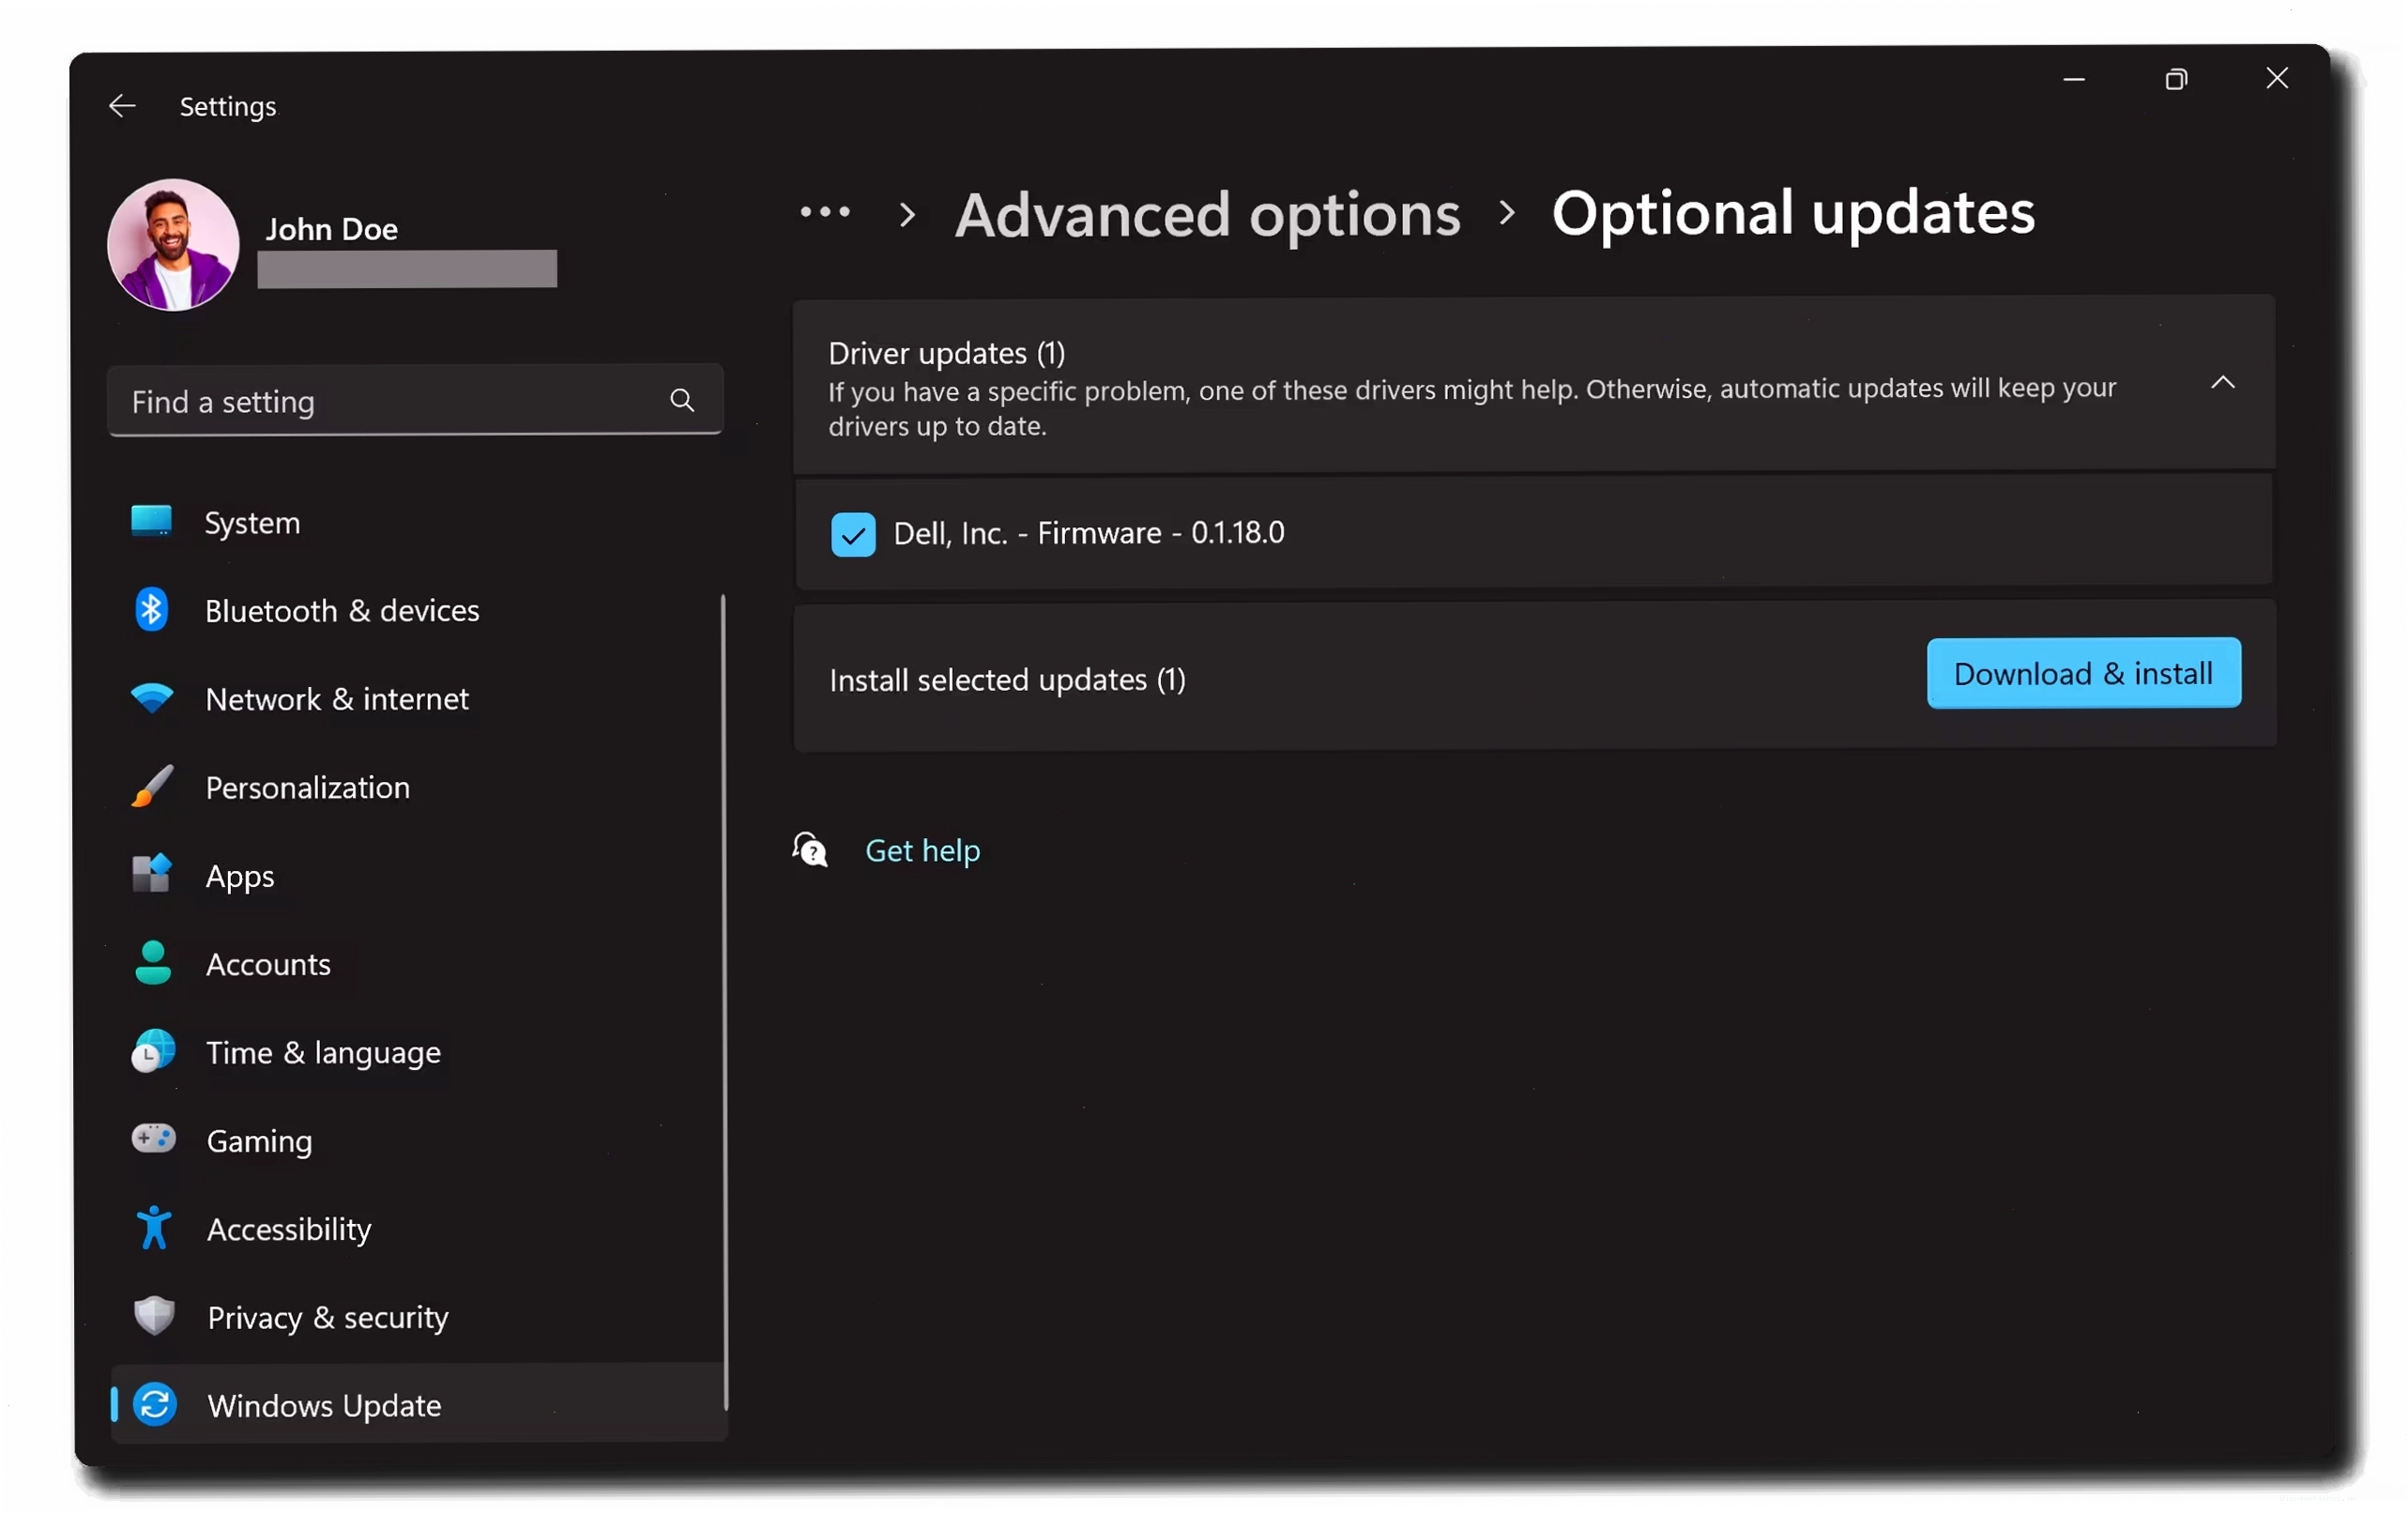
Task: Click the search magnifier icon
Action: (682, 400)
